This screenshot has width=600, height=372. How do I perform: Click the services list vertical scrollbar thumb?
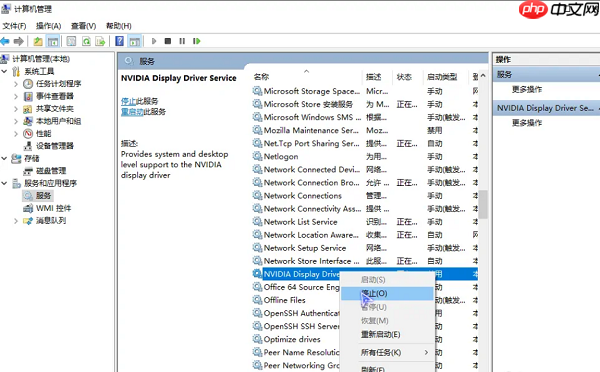(x=483, y=204)
